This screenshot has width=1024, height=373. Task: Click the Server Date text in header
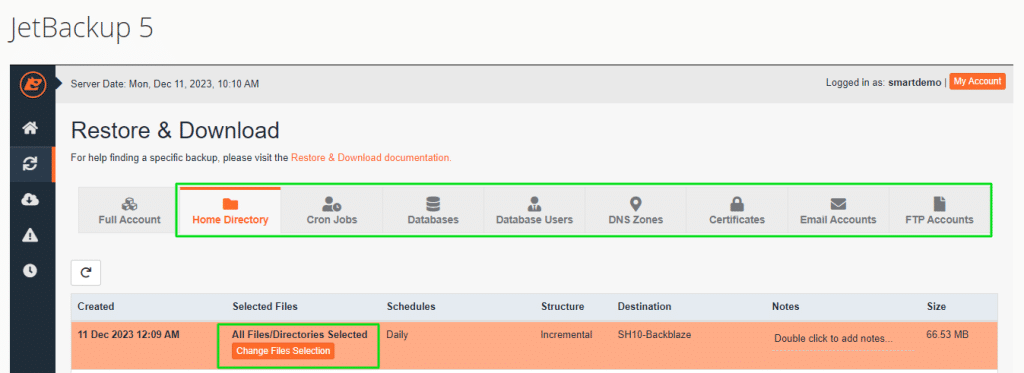(165, 84)
